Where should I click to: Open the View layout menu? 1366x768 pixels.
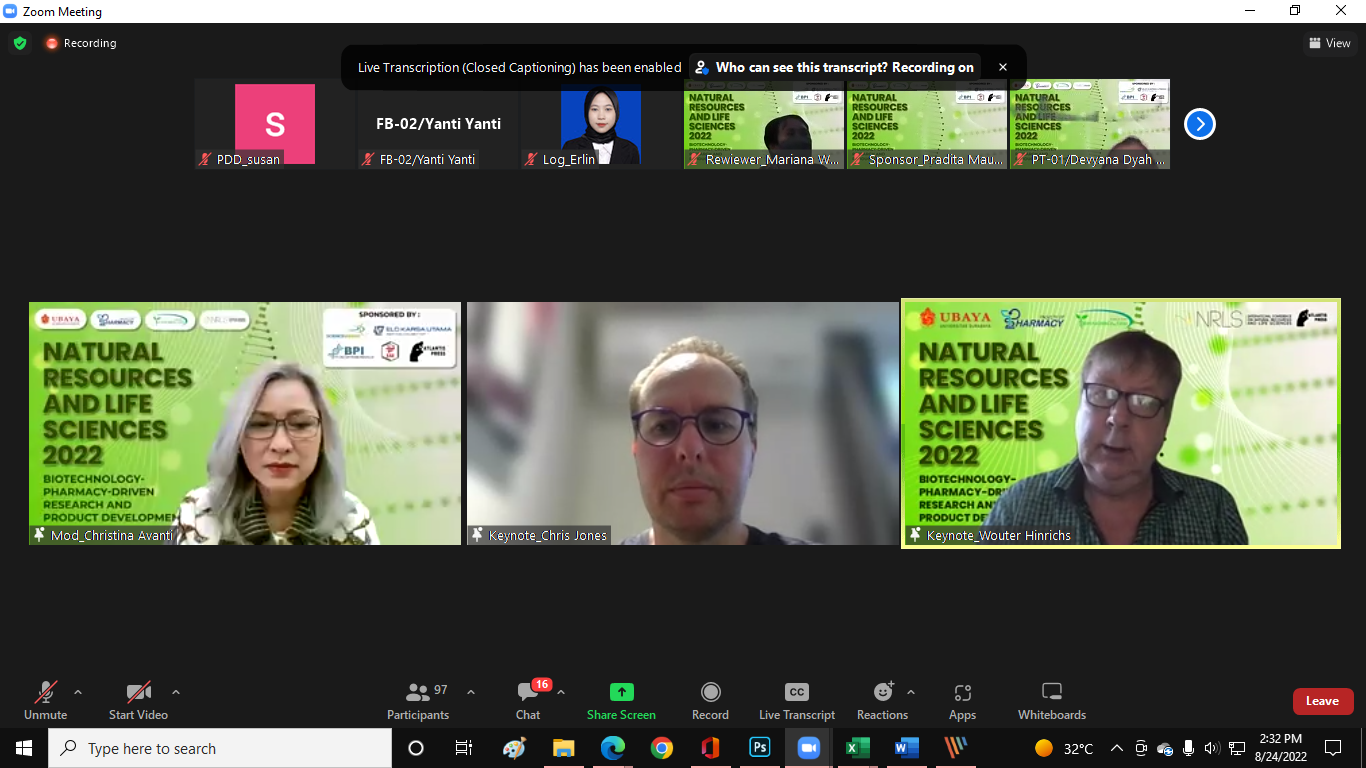(x=1330, y=43)
